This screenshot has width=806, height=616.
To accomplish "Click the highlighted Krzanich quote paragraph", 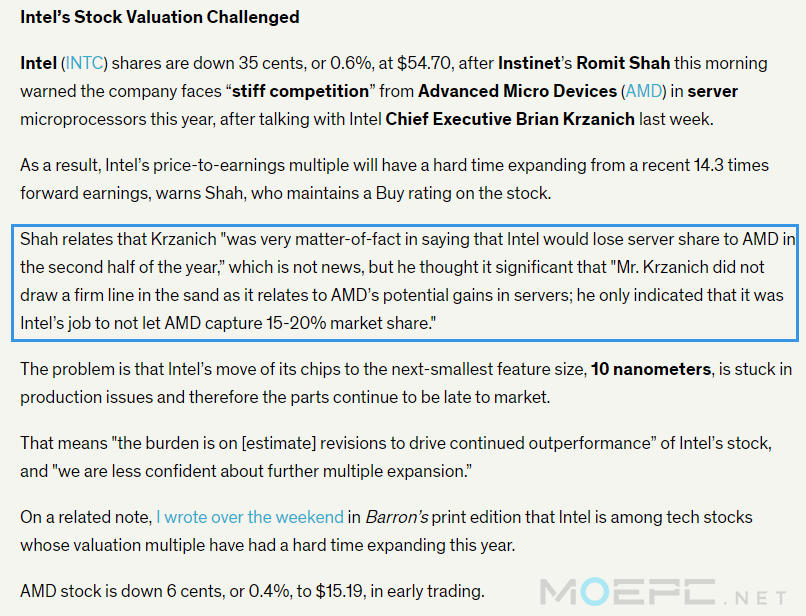I will click(x=405, y=282).
